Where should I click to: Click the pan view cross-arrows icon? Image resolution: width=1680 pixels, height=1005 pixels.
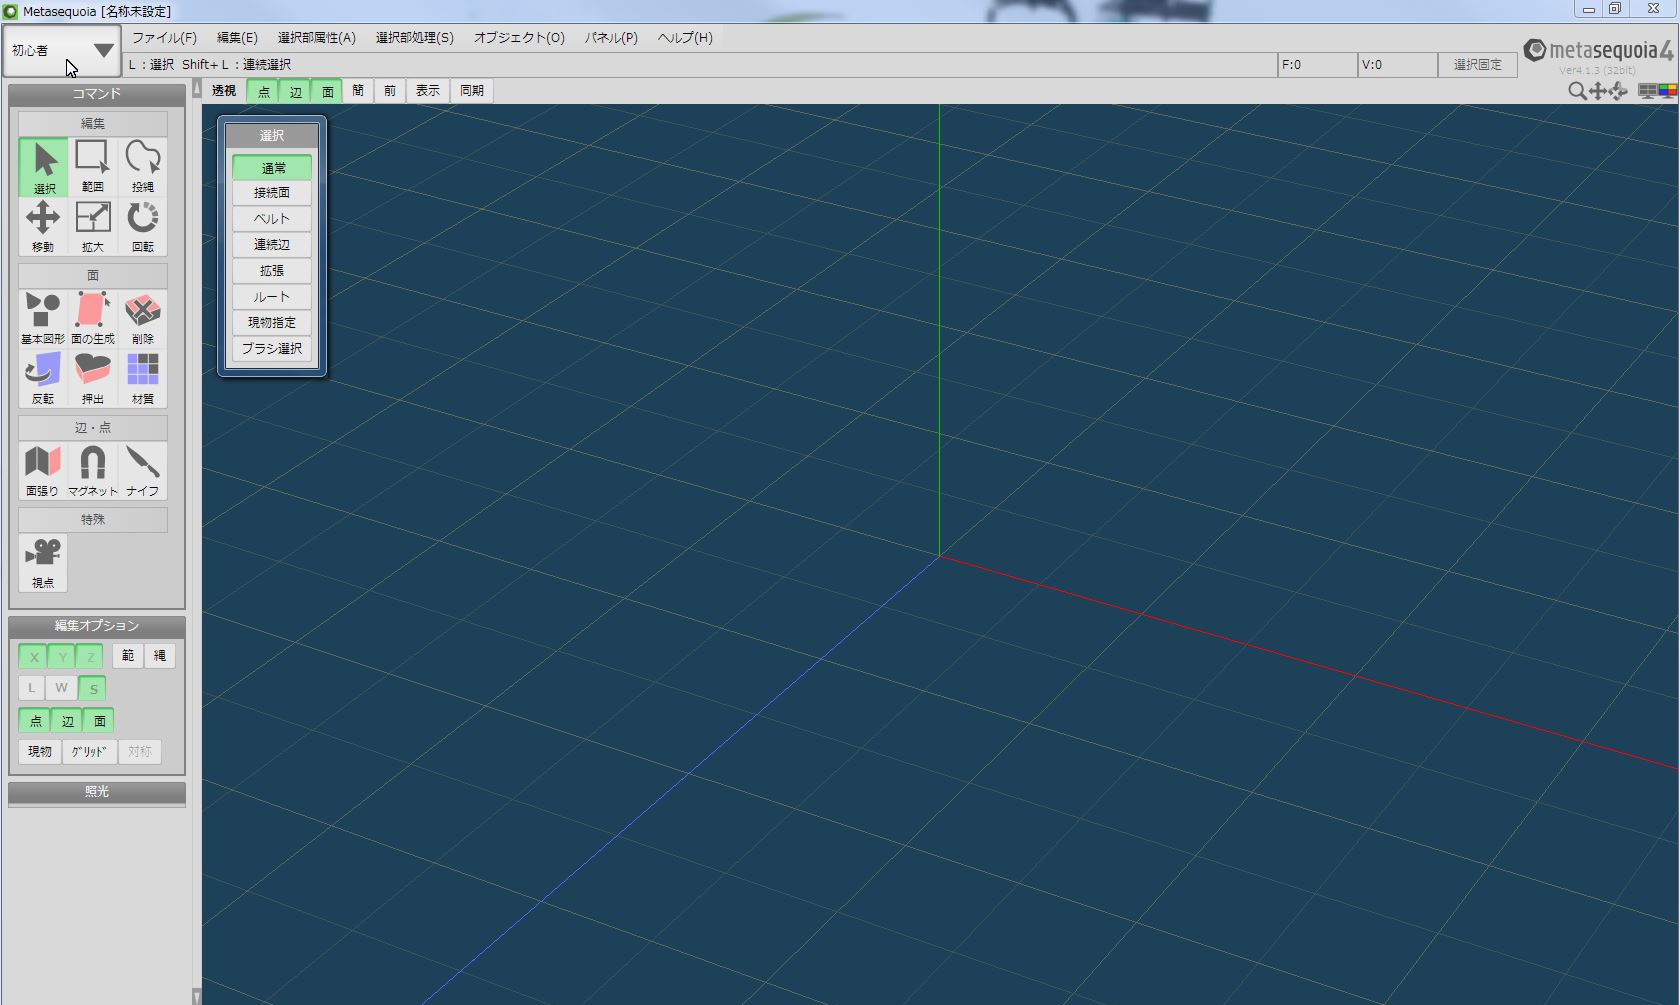pyautogui.click(x=1598, y=91)
